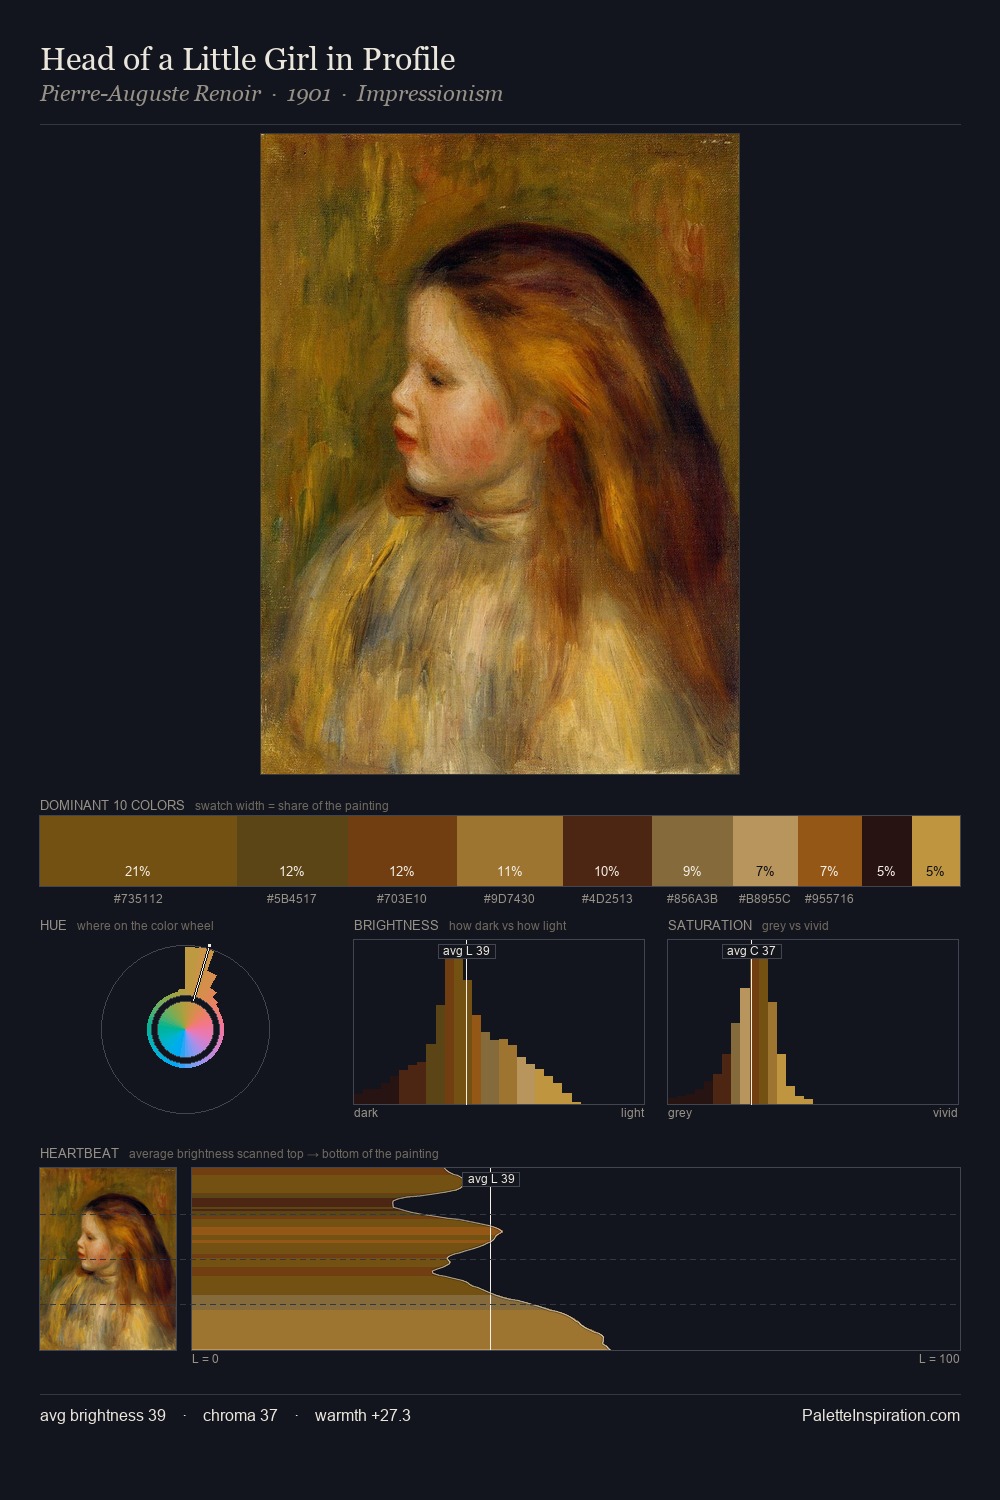Click the main Renoir painting image

coord(500,454)
